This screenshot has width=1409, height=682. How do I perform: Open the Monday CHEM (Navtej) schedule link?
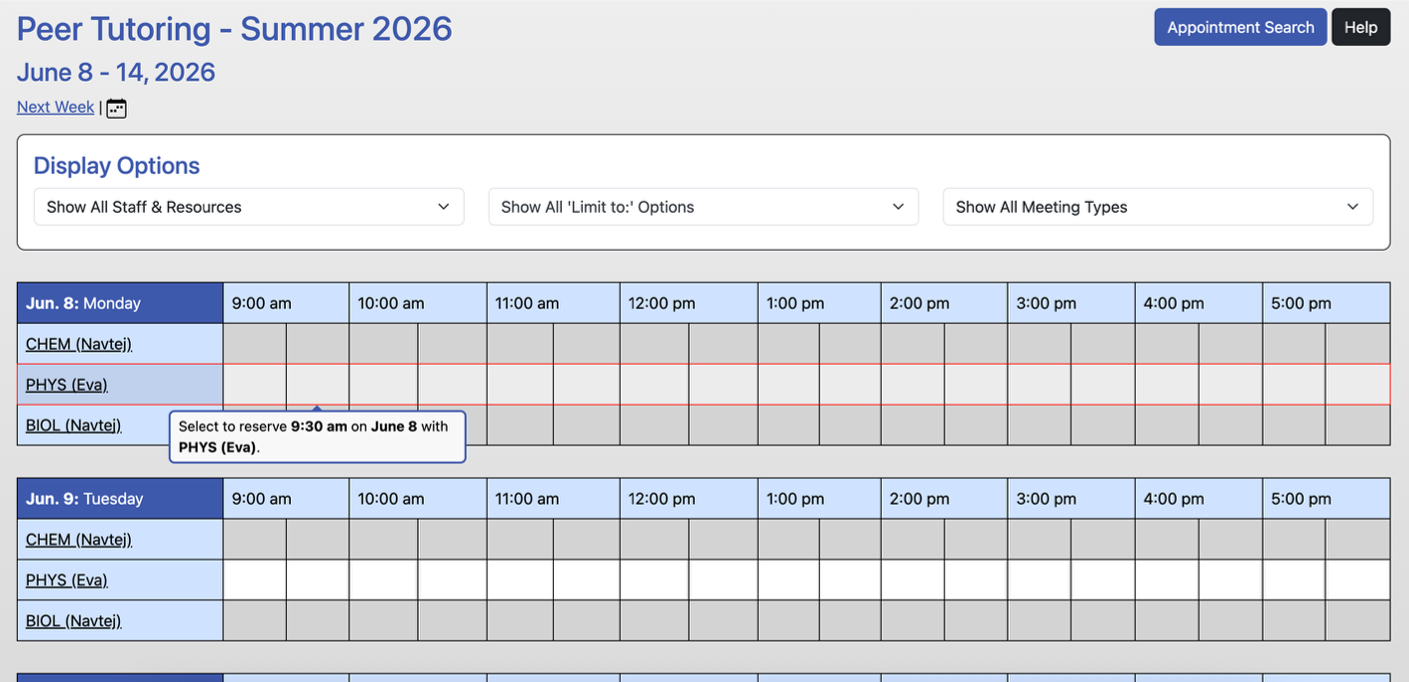click(x=79, y=344)
